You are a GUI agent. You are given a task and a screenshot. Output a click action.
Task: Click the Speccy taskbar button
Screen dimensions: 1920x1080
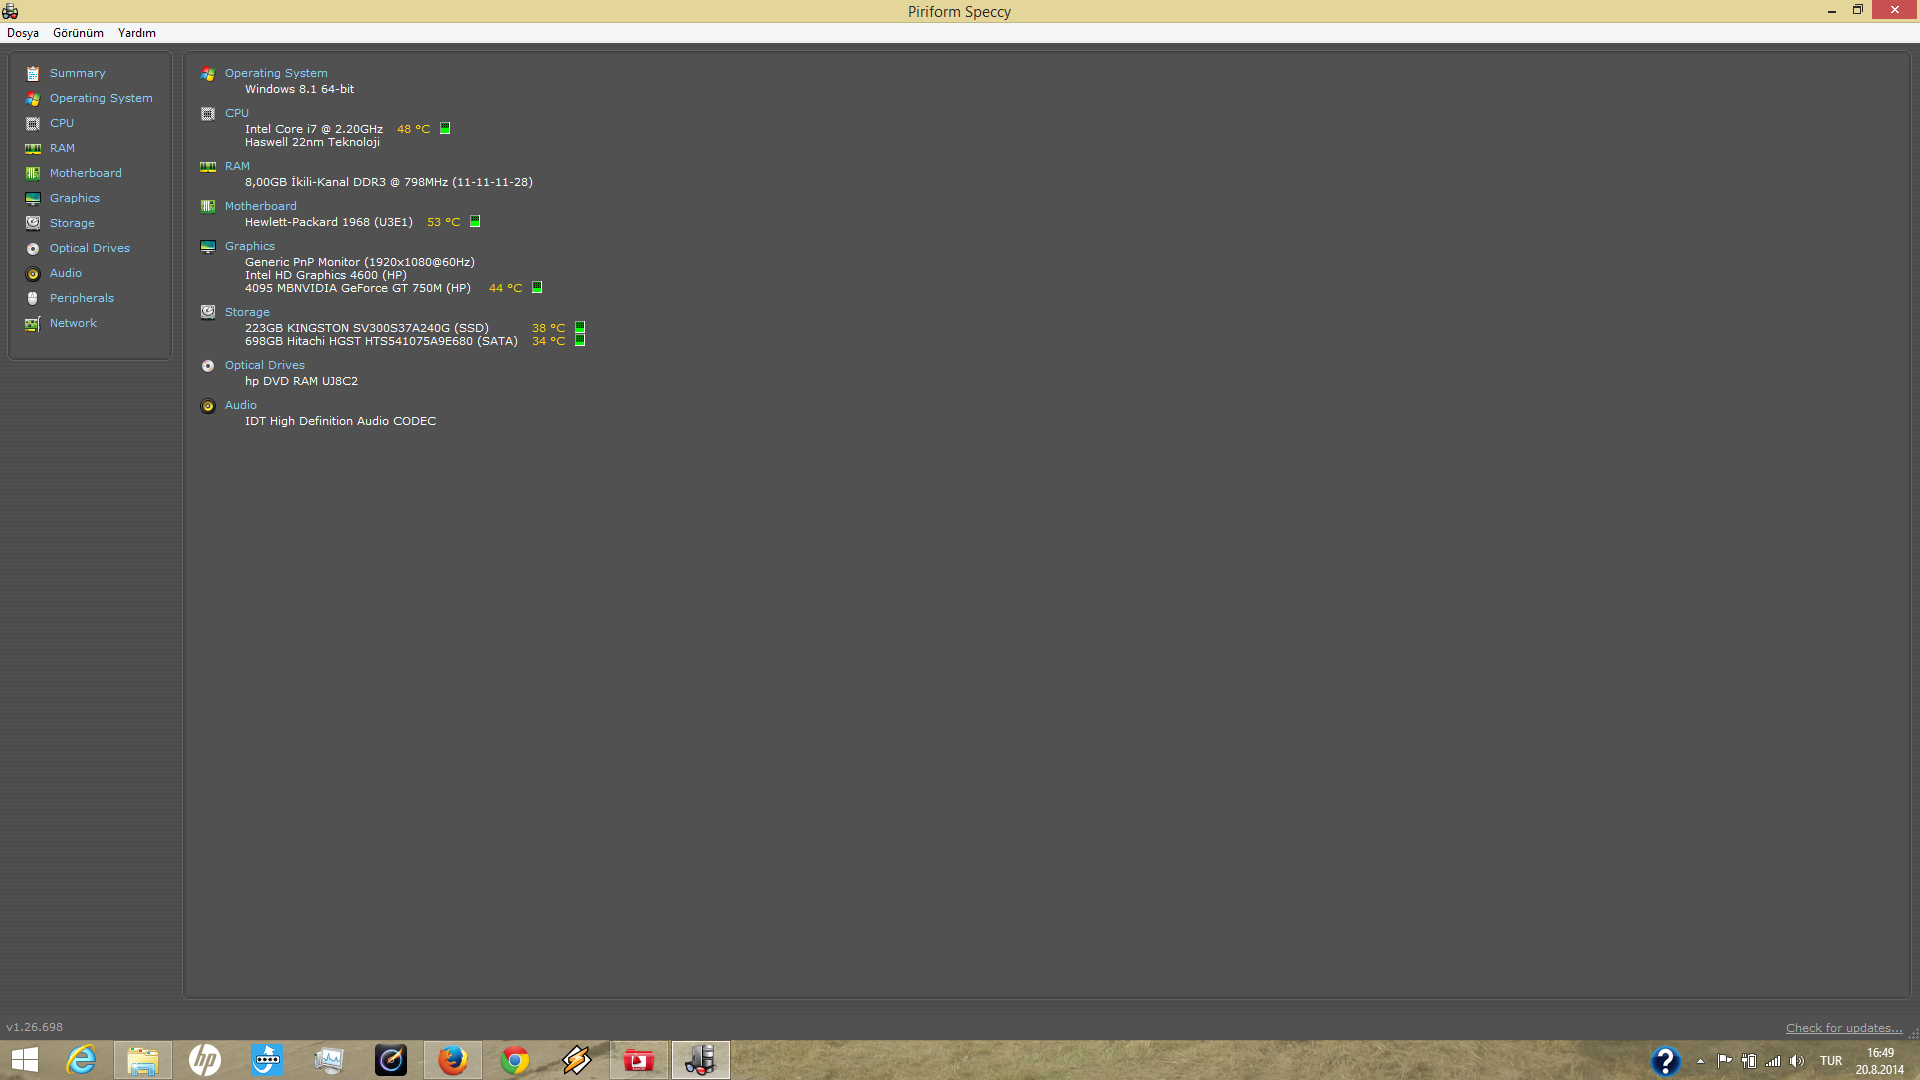(701, 1060)
